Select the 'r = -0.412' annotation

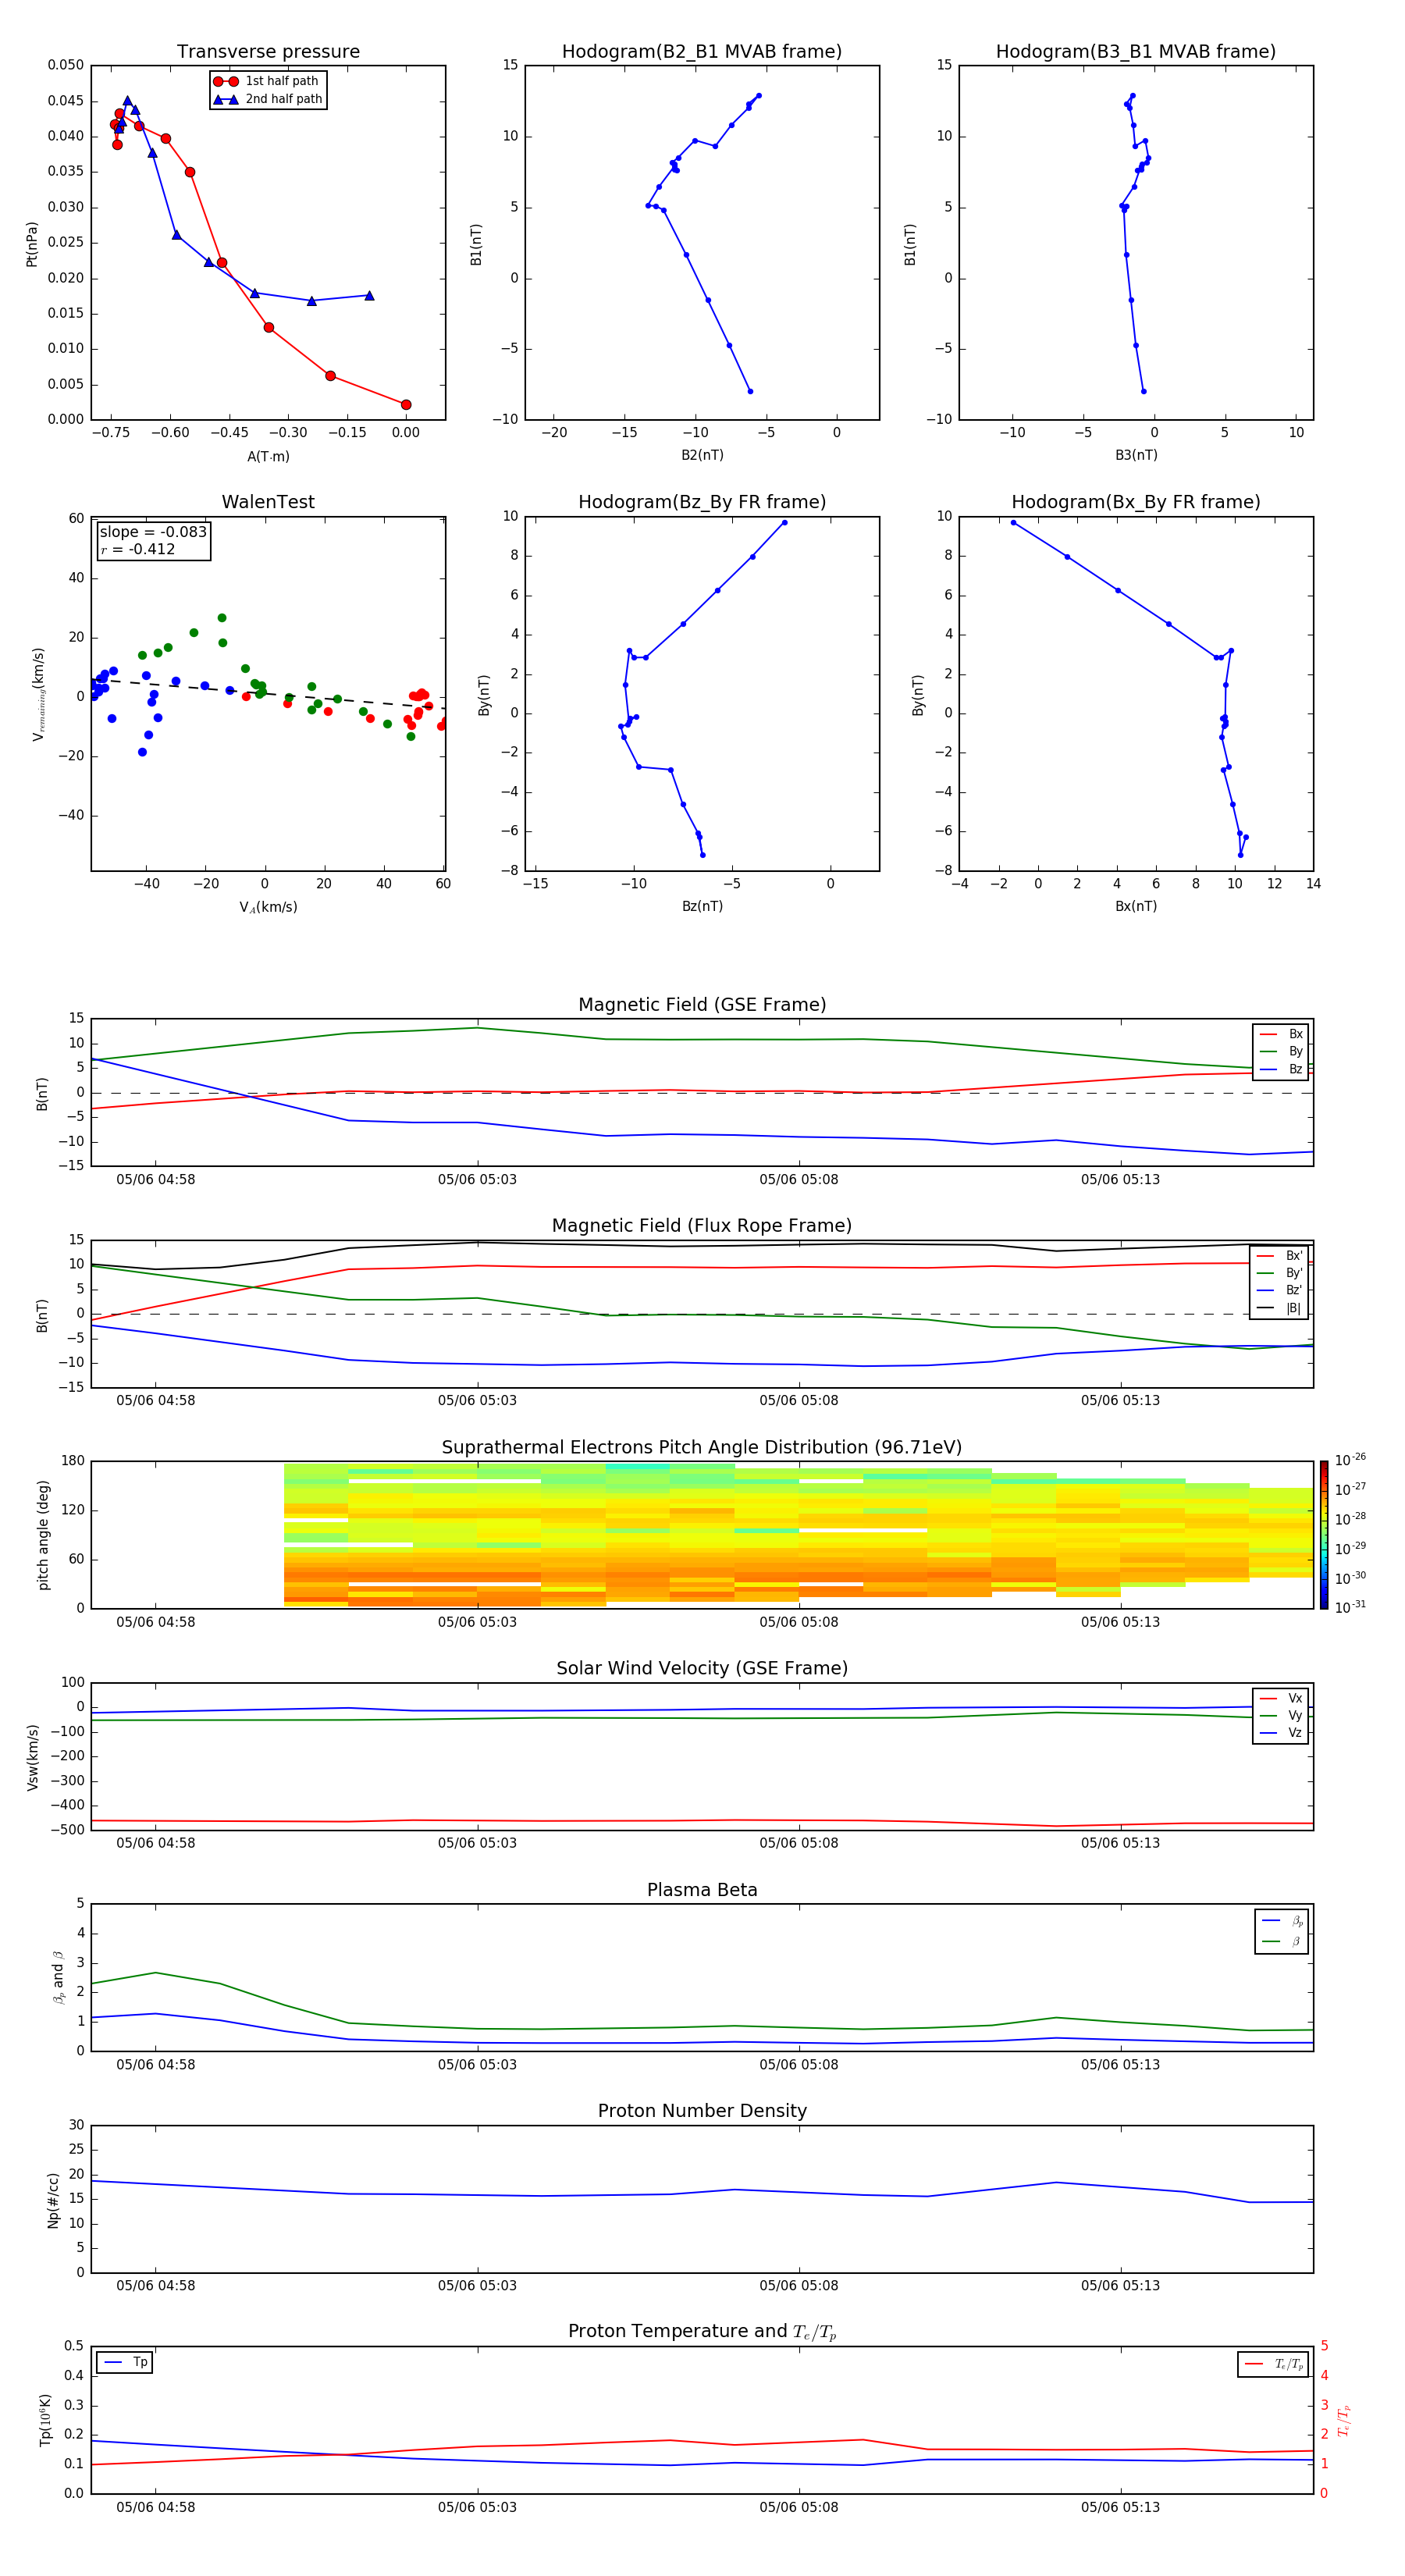(138, 549)
